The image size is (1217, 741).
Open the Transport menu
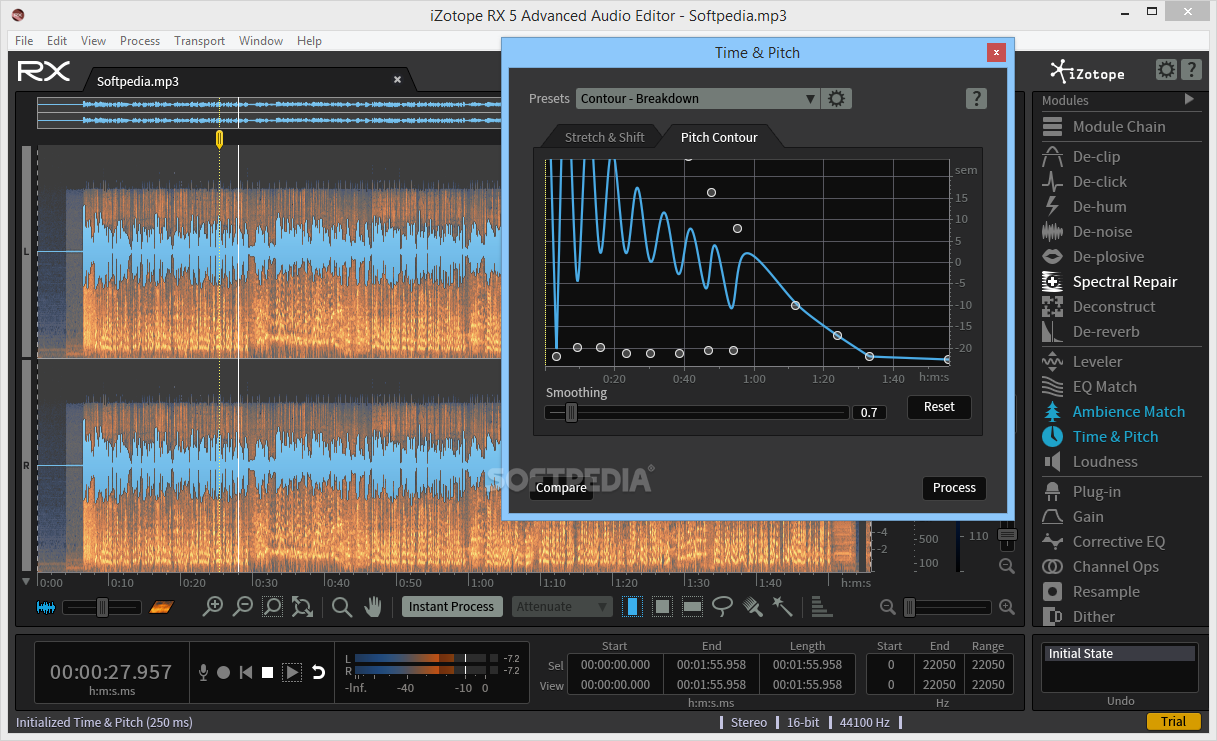200,41
